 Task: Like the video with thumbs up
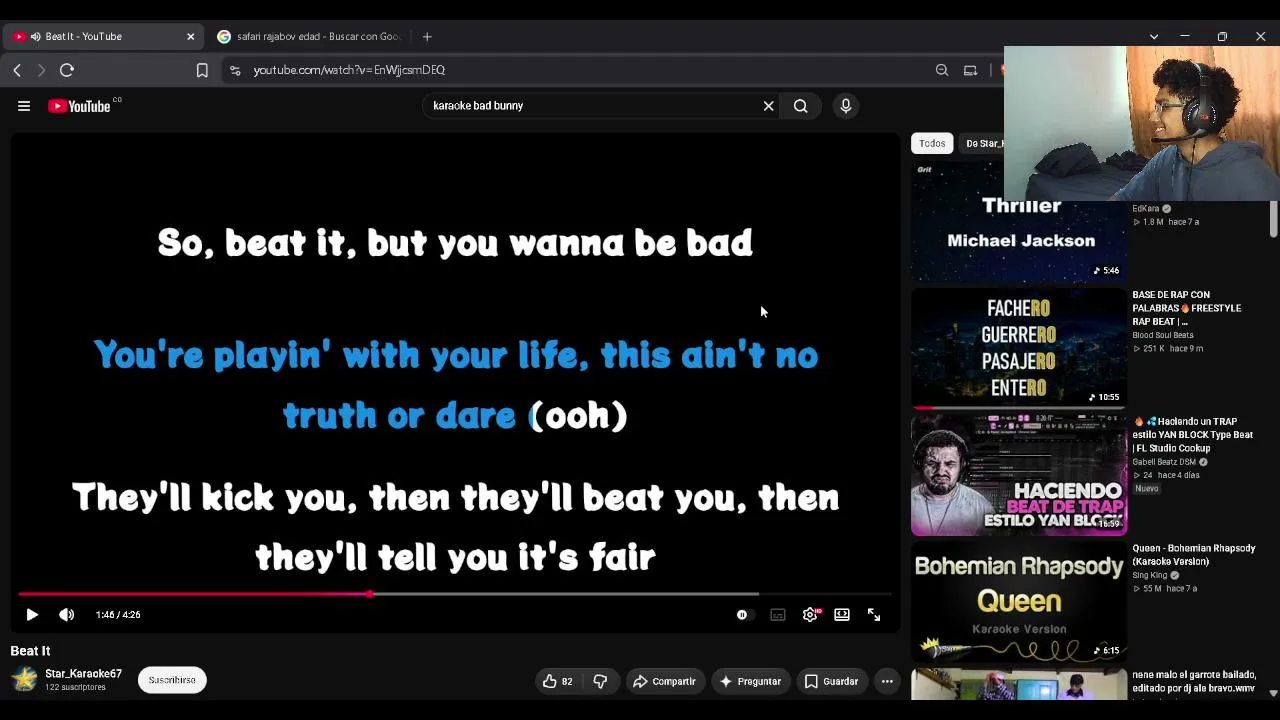point(558,682)
